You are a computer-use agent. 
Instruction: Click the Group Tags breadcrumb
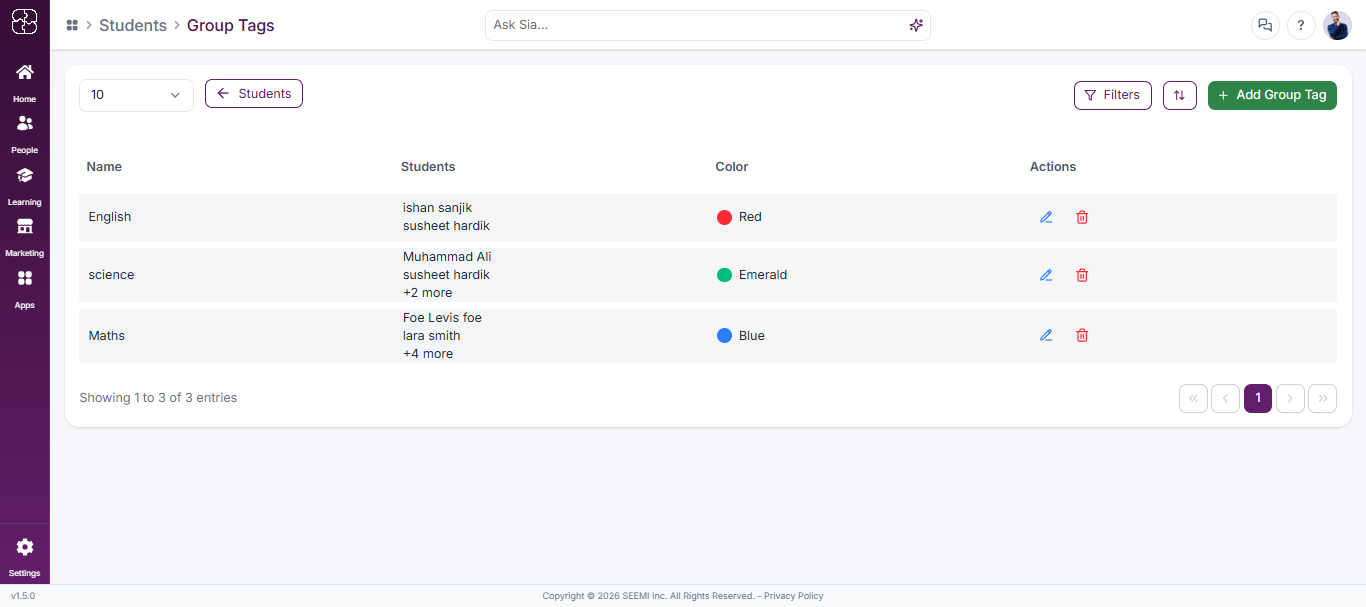(231, 26)
